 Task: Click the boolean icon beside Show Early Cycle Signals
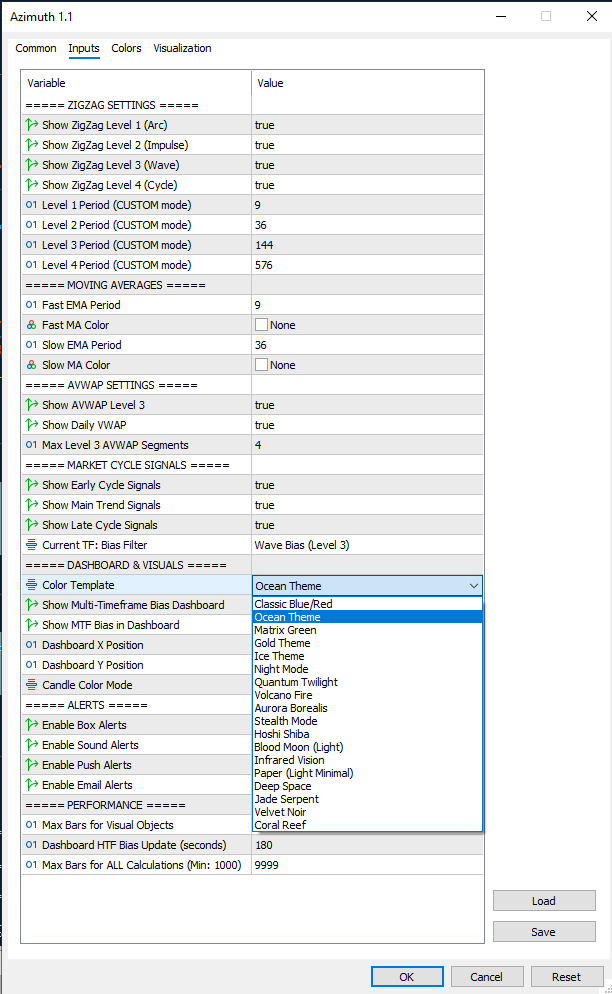click(x=32, y=485)
